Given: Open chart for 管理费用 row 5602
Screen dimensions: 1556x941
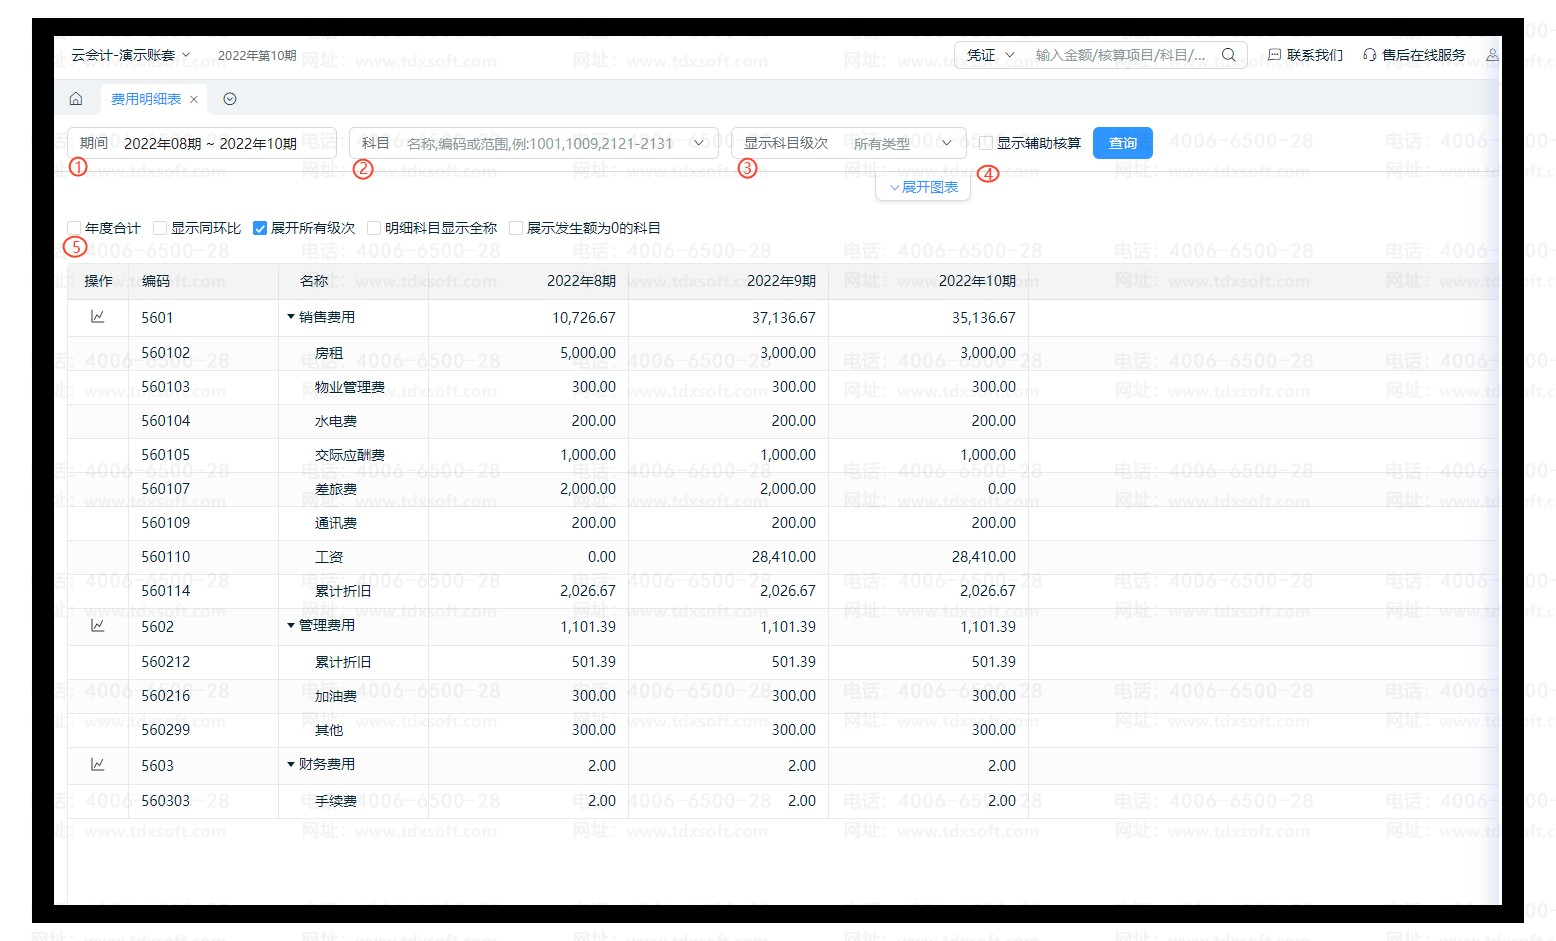Looking at the screenshot, I should click(98, 626).
